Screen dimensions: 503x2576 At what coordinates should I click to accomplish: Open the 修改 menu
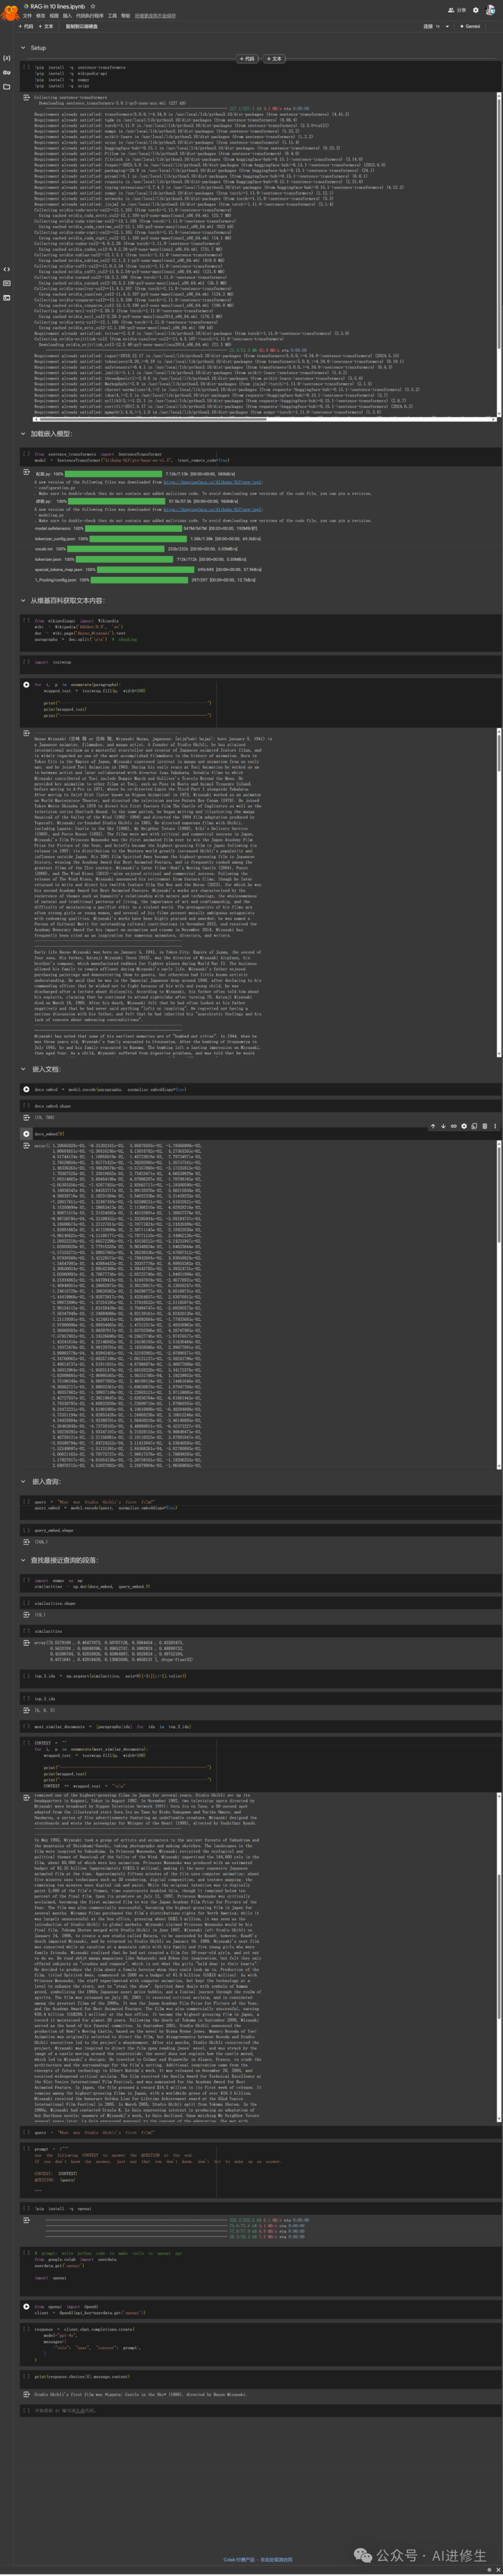[41, 16]
